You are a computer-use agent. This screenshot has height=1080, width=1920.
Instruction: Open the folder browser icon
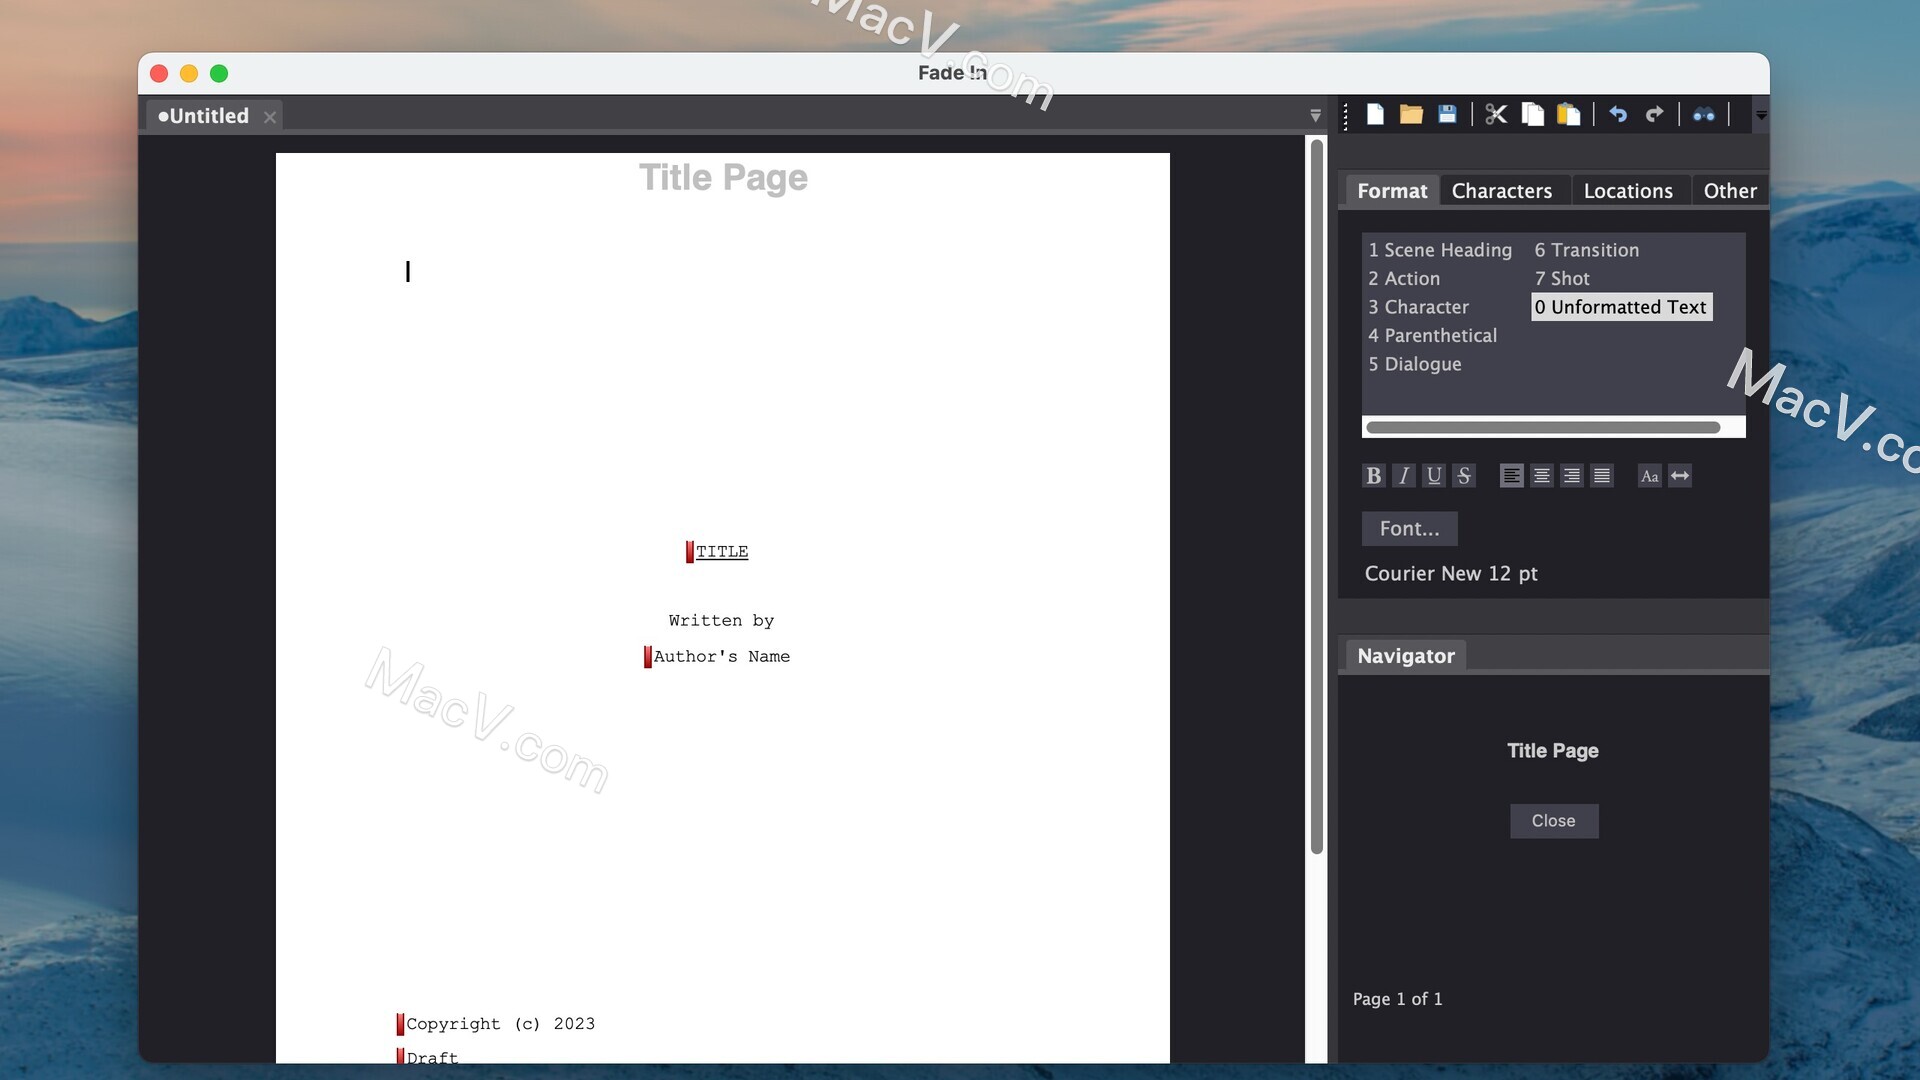(x=1408, y=115)
